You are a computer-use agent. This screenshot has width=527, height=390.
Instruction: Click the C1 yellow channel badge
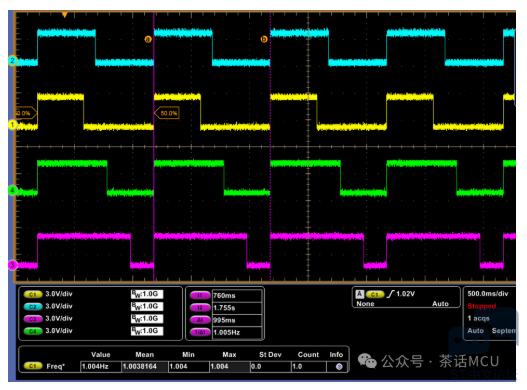pos(33,295)
